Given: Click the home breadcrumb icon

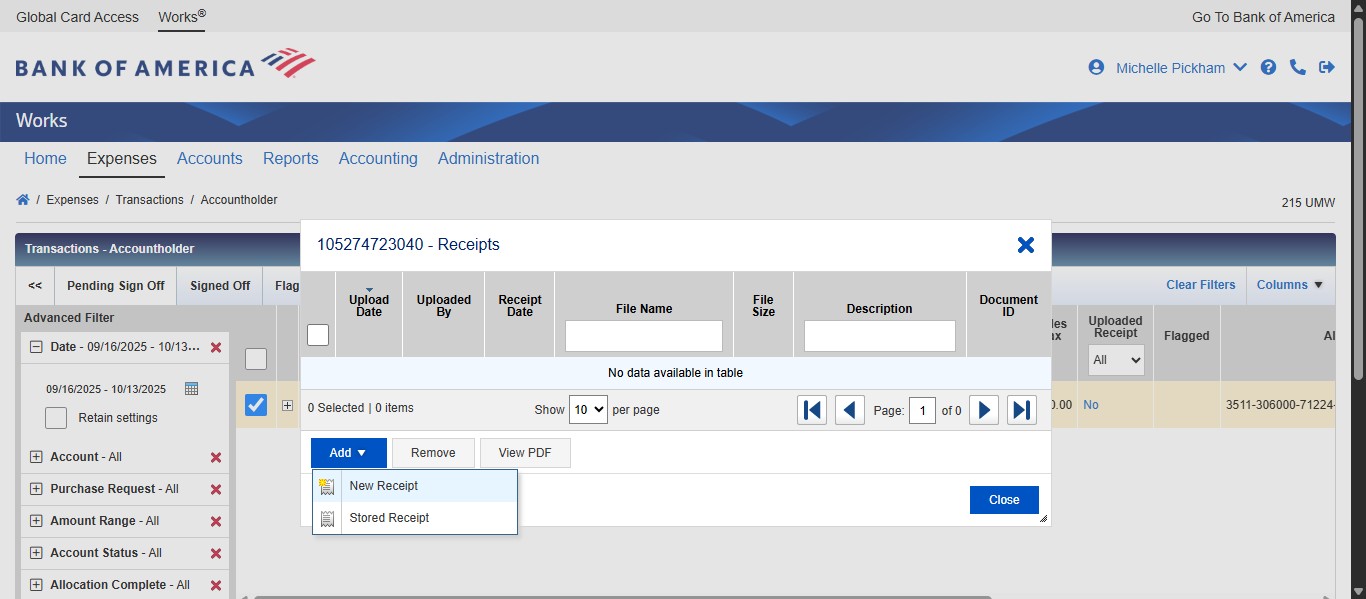Looking at the screenshot, I should (22, 200).
